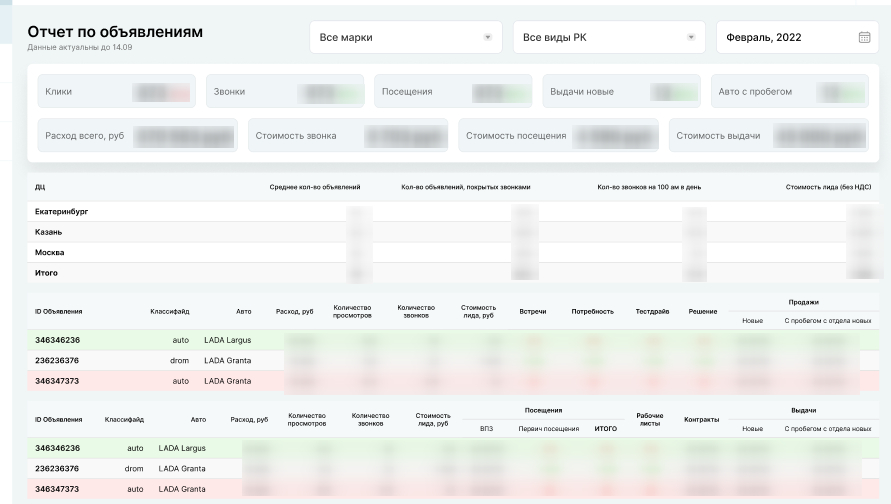Expand the 'Все виды РК' dropdown arrow
The width and height of the screenshot is (891, 504).
(691, 38)
